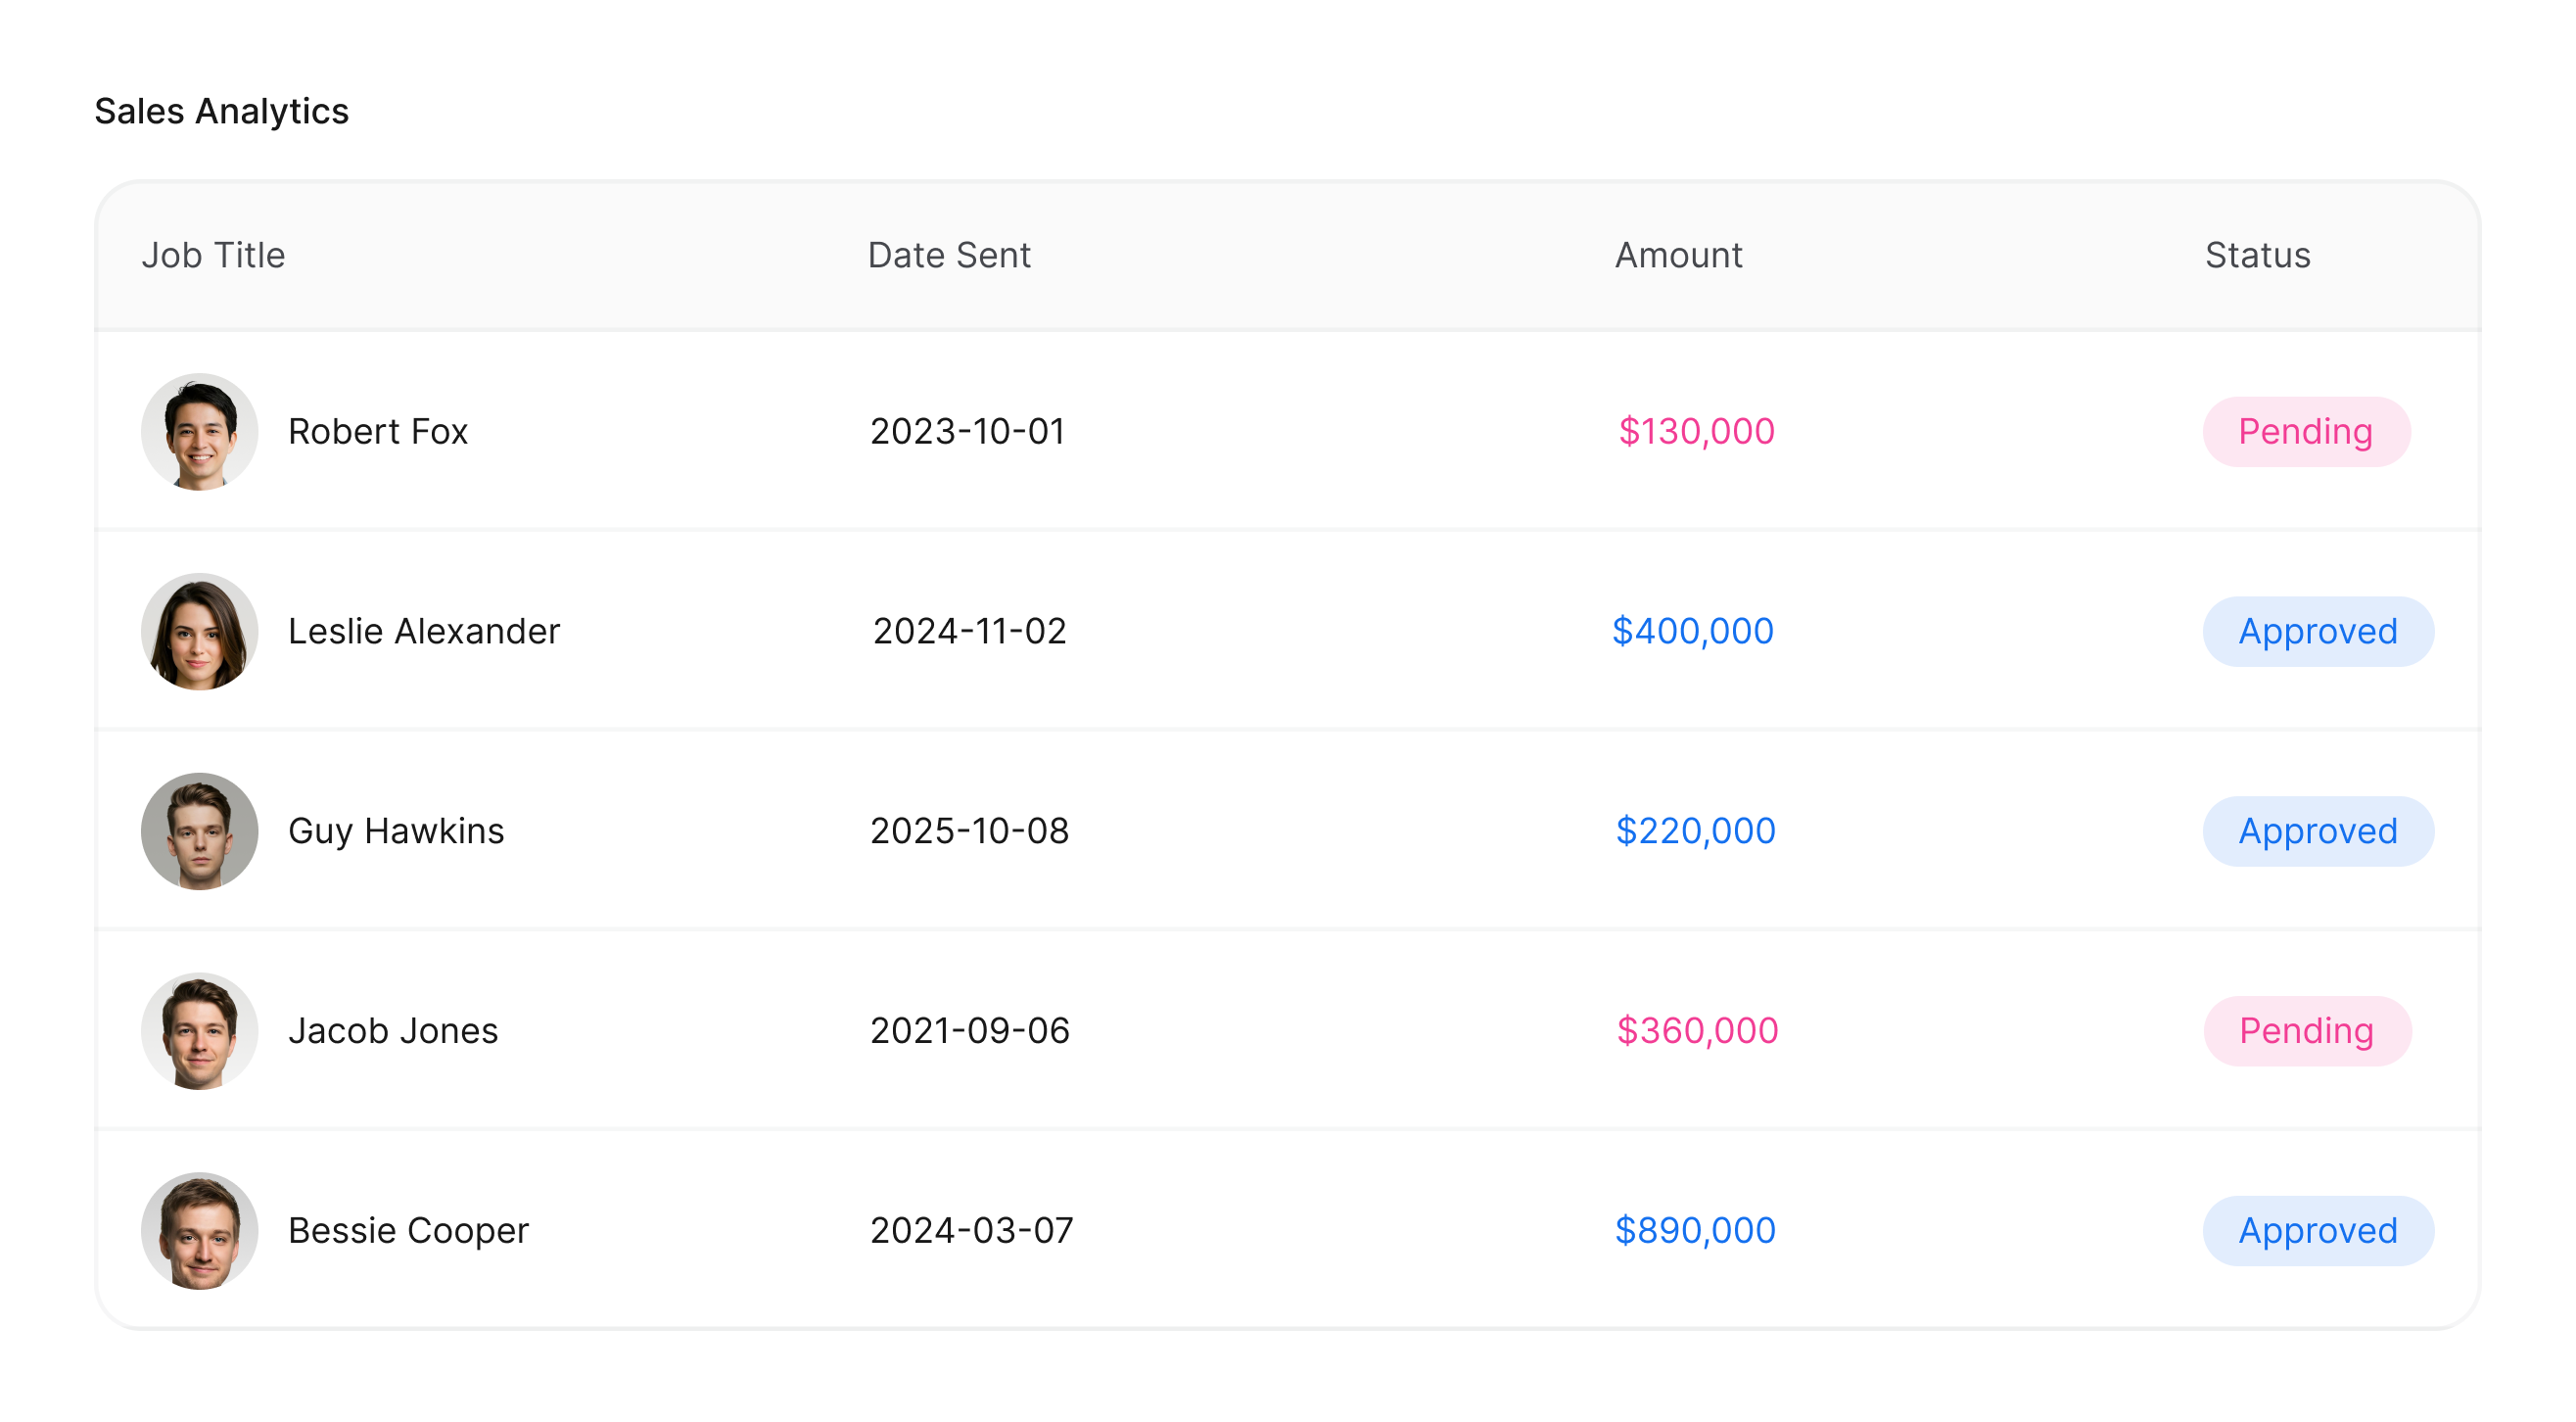Sort by the Amount column header
The width and height of the screenshot is (2576, 1422).
[x=1678, y=255]
